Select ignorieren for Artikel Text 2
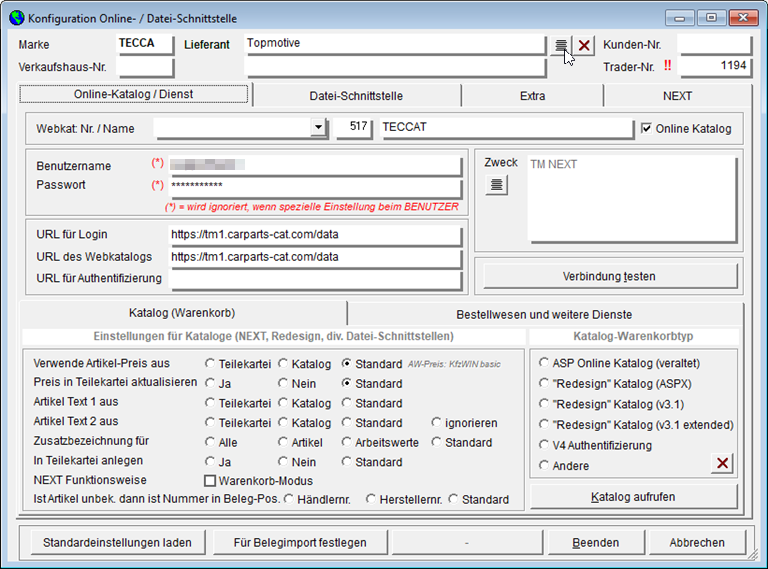768x569 pixels. point(436,422)
